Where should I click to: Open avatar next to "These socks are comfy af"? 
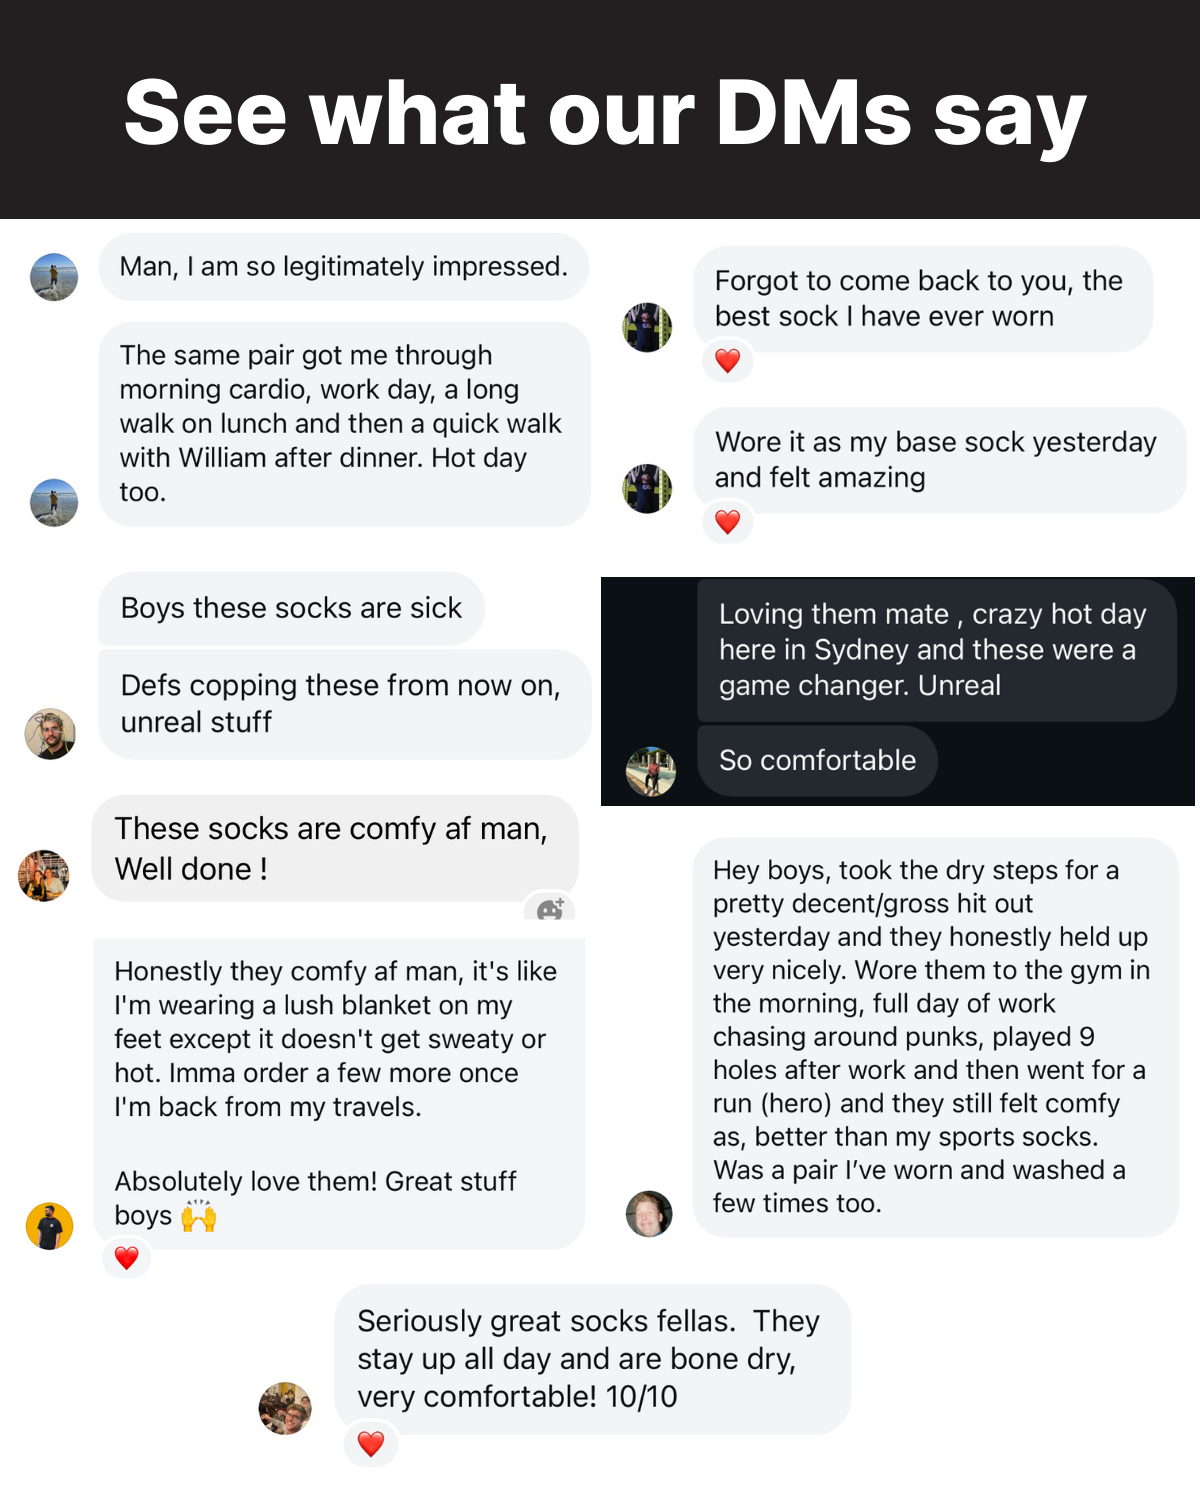click(x=44, y=876)
